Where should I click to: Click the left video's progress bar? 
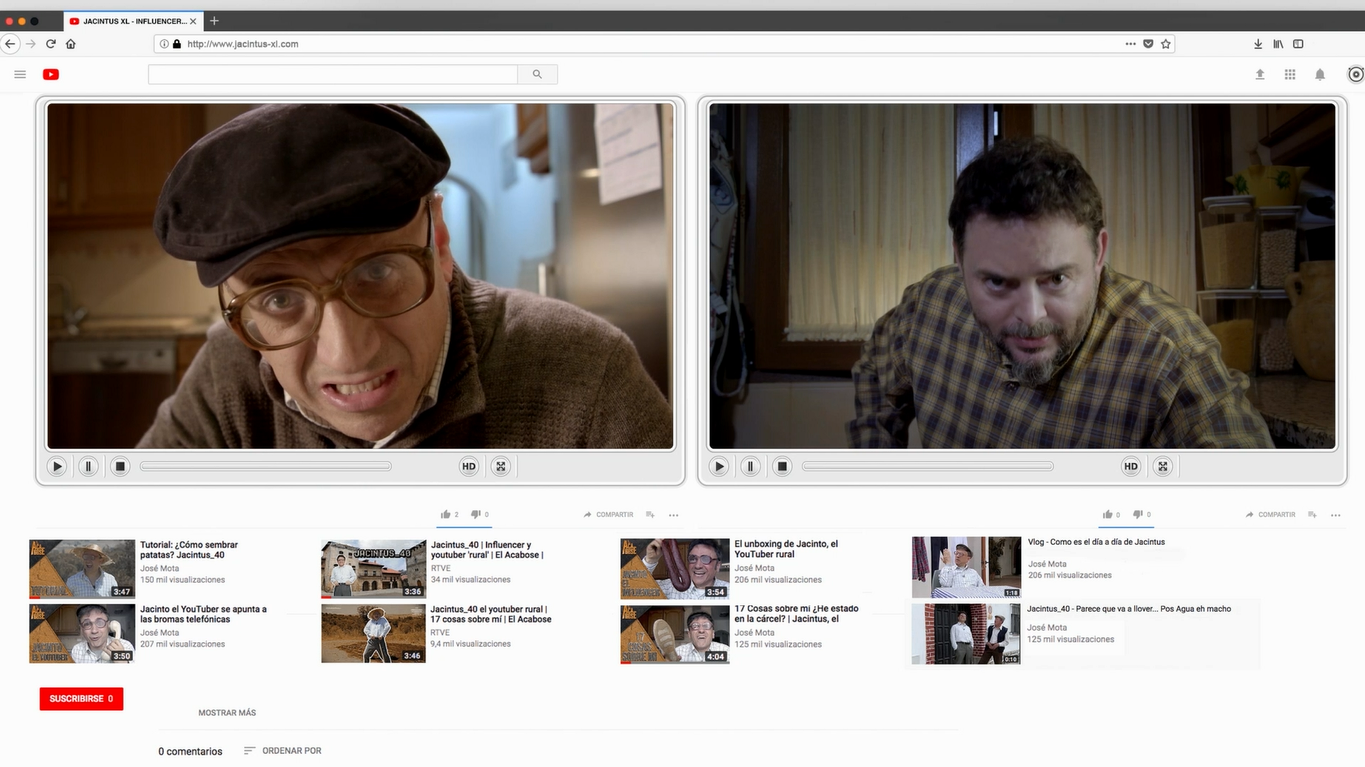(x=265, y=466)
